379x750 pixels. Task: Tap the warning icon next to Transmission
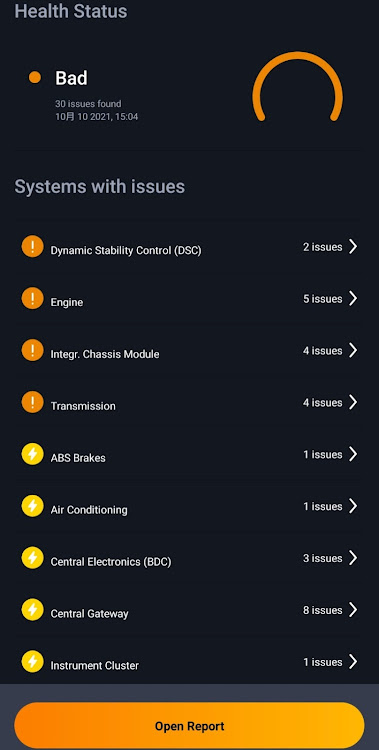point(33,402)
